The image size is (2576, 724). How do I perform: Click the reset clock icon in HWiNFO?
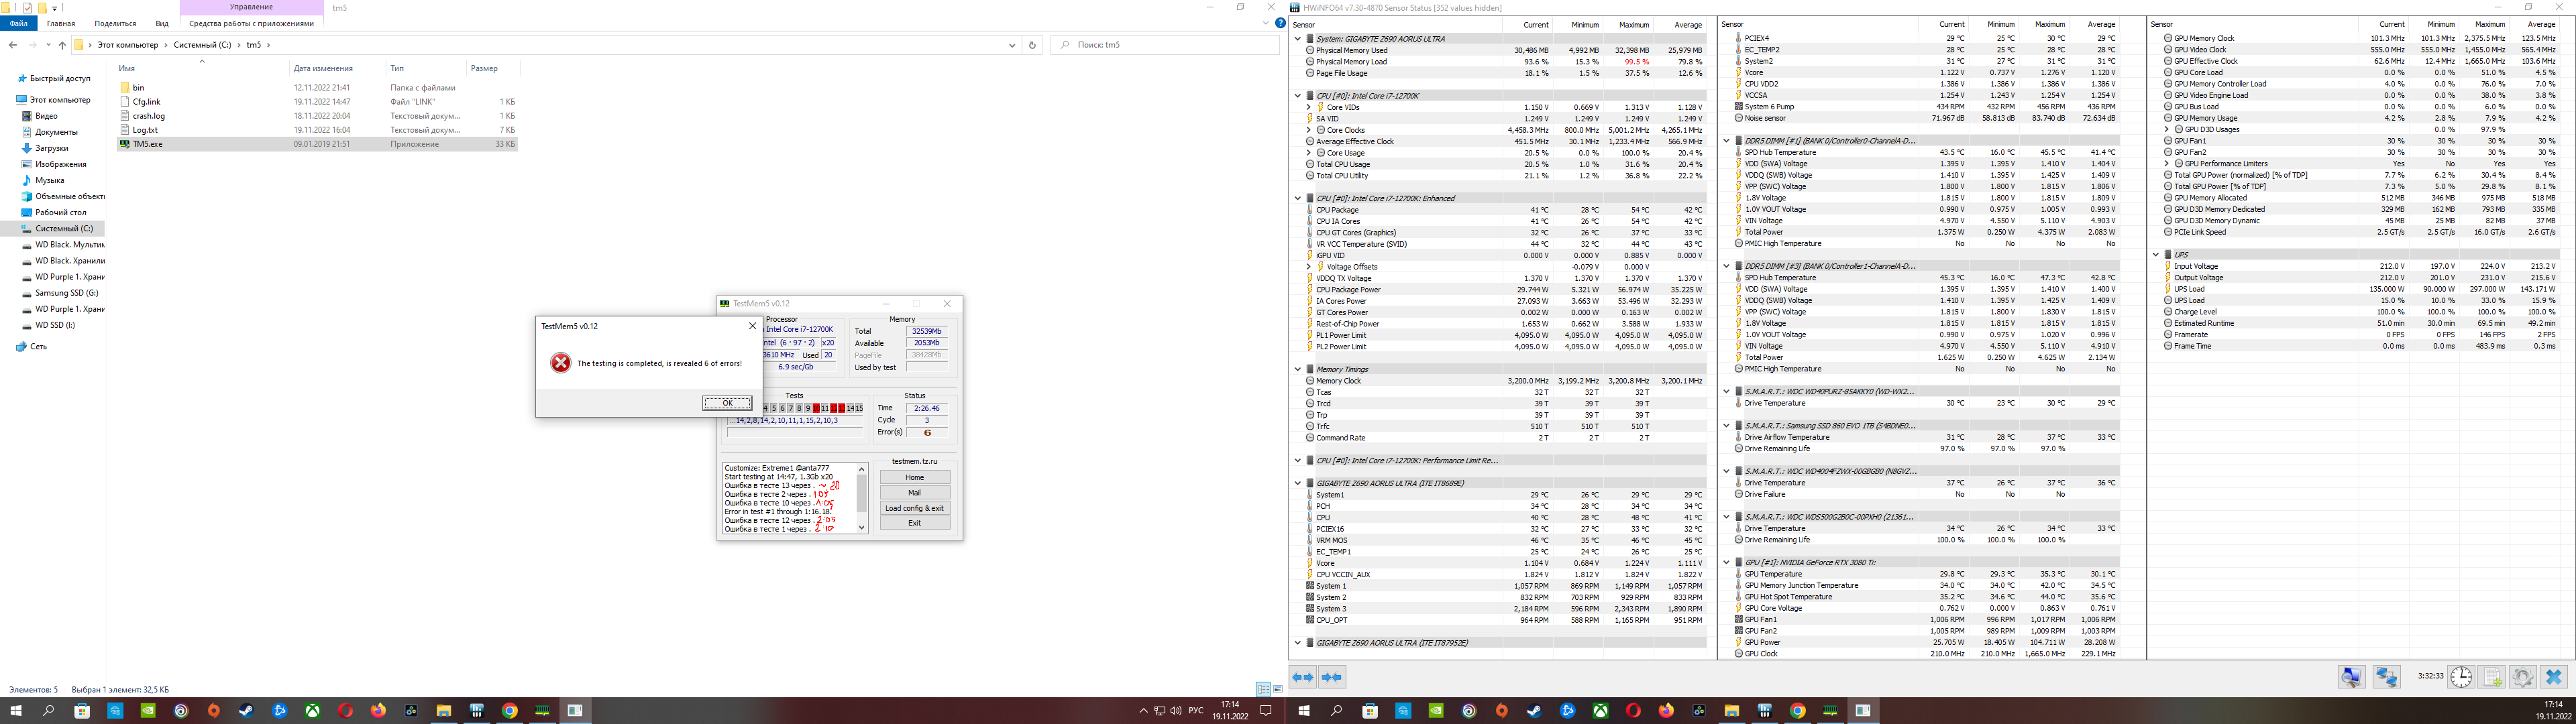point(2461,677)
